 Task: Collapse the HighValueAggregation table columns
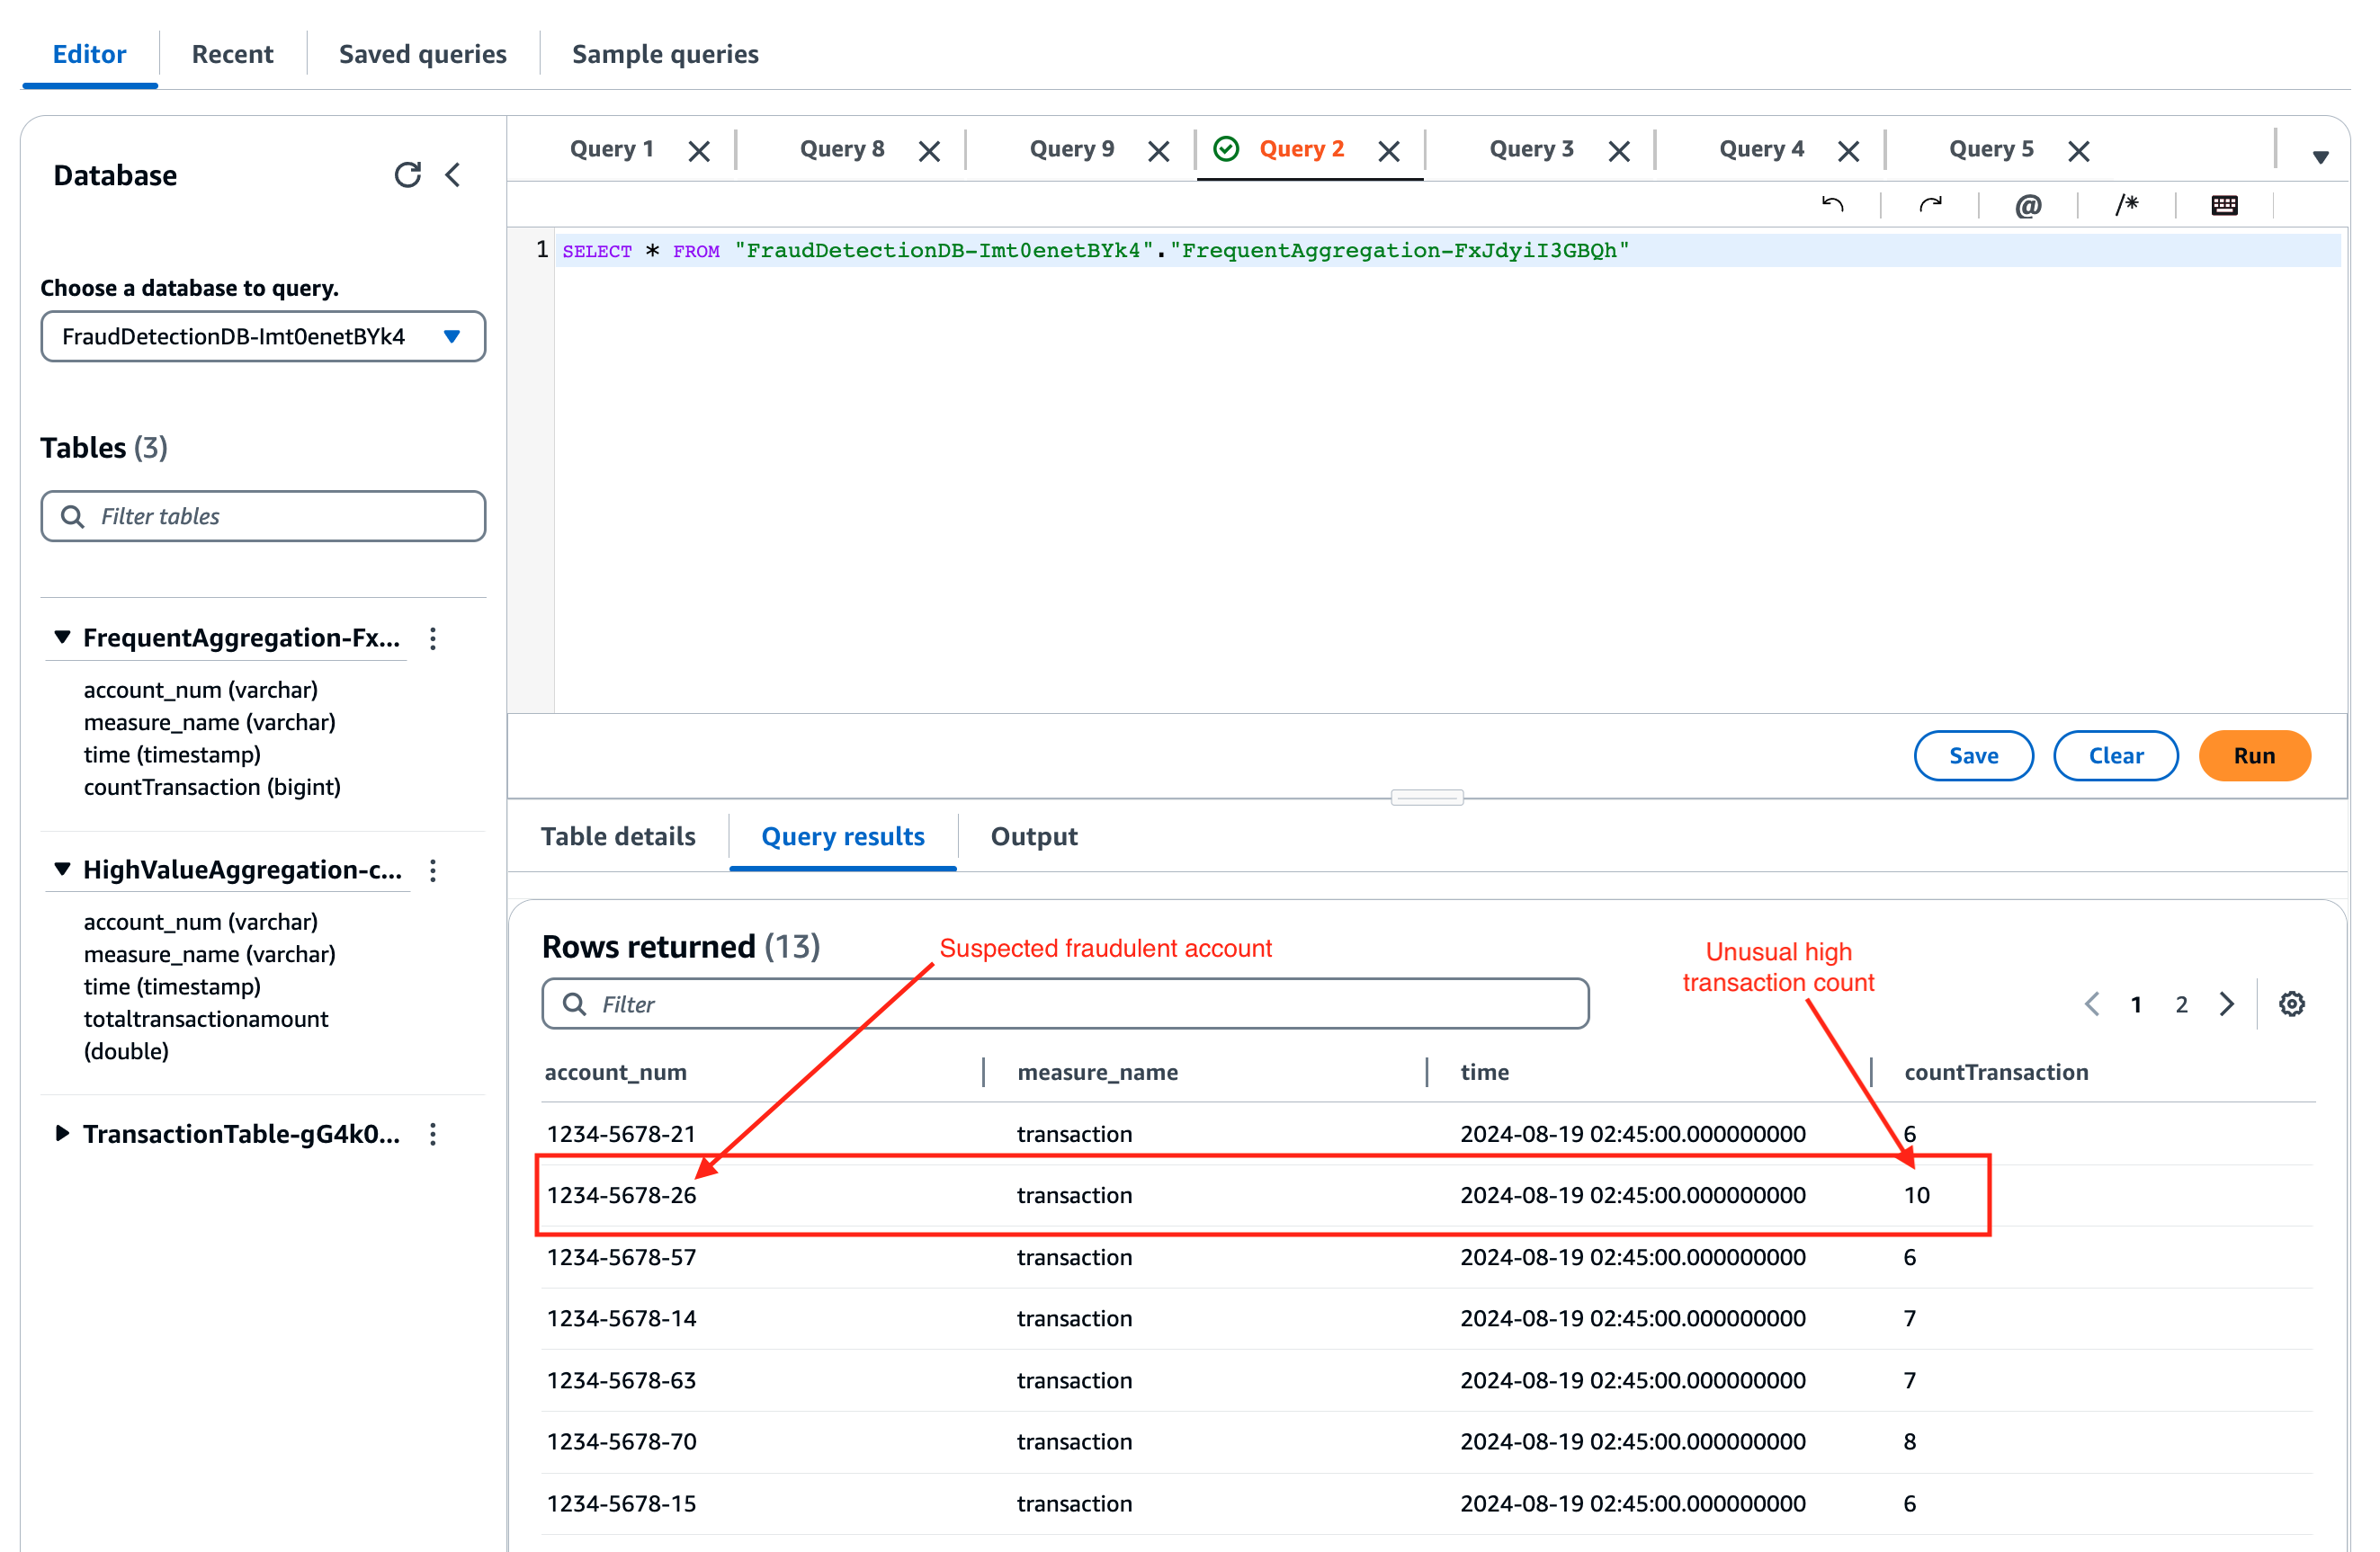pos(62,869)
